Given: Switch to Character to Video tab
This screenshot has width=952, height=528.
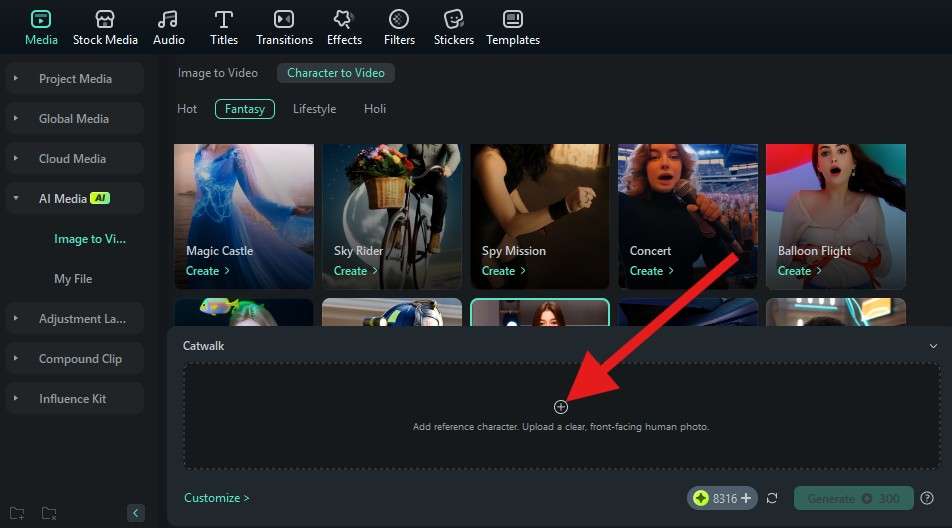Looking at the screenshot, I should click(336, 73).
